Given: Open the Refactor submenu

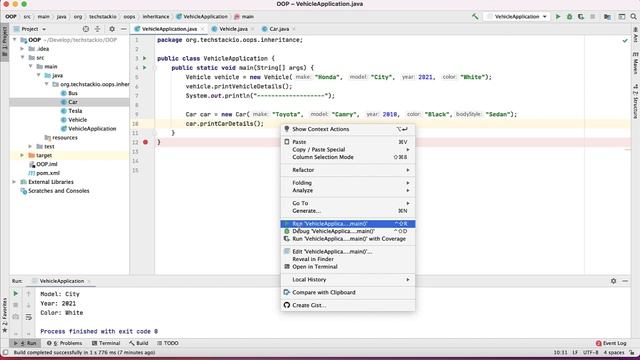Looking at the screenshot, I should [x=348, y=170].
